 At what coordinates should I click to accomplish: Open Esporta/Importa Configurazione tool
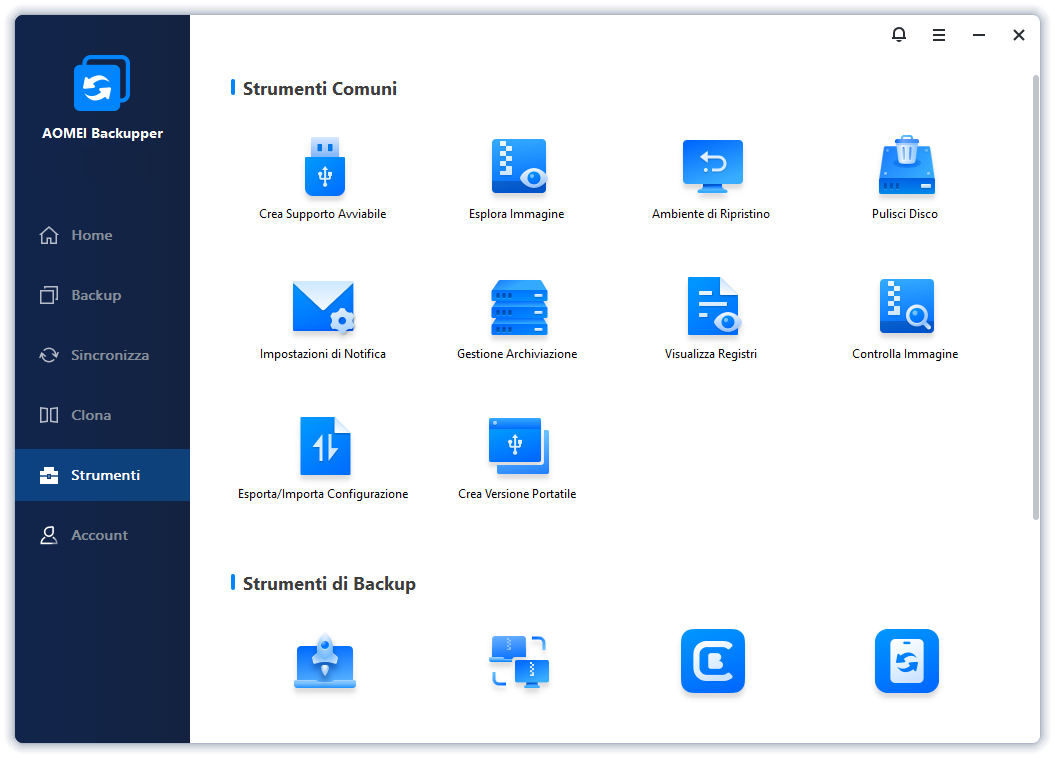point(323,447)
